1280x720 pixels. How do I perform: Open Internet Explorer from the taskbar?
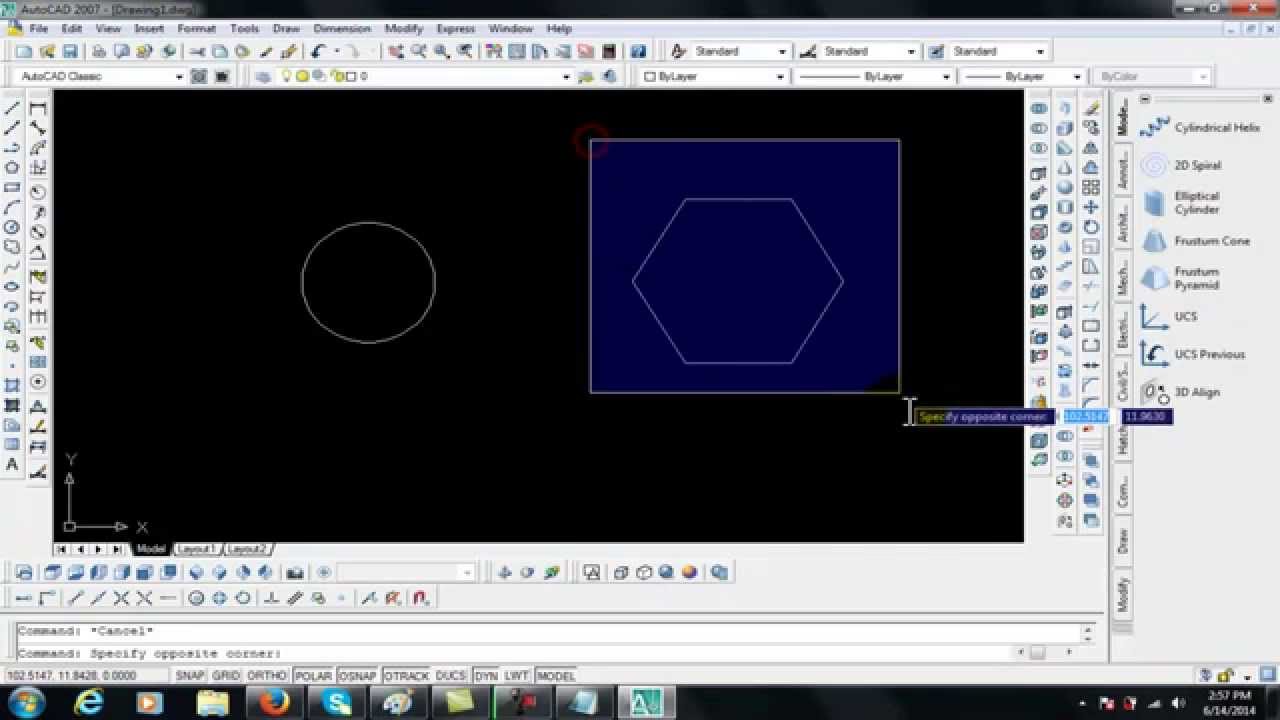click(x=88, y=703)
